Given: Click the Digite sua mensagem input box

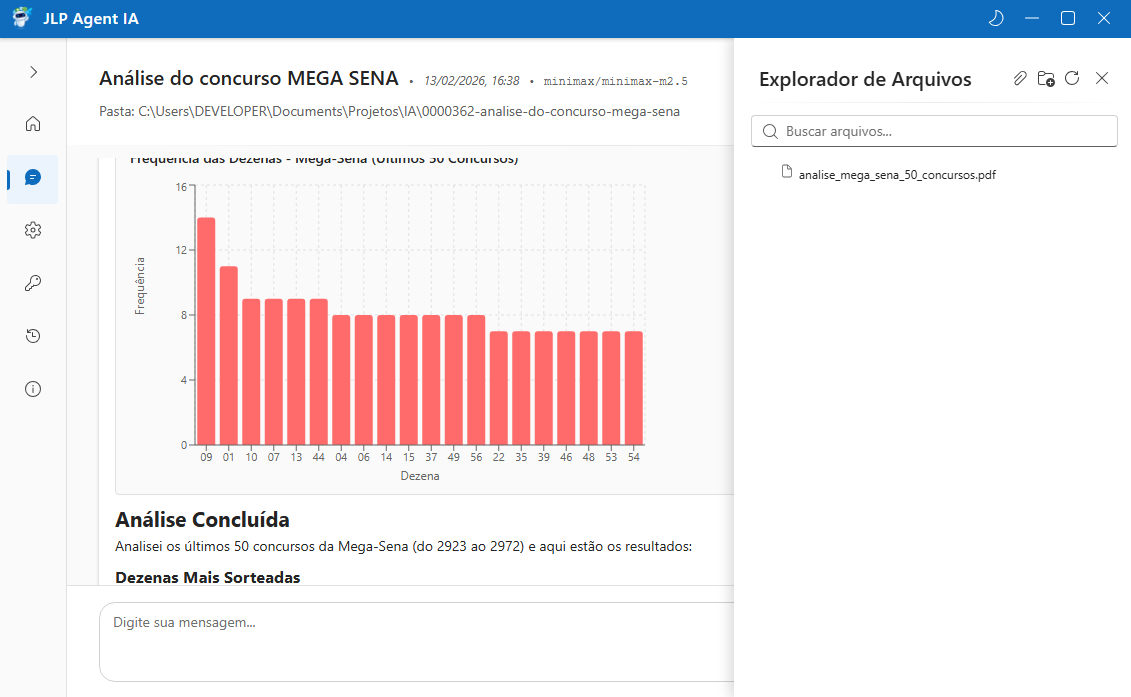Looking at the screenshot, I should (x=400, y=641).
